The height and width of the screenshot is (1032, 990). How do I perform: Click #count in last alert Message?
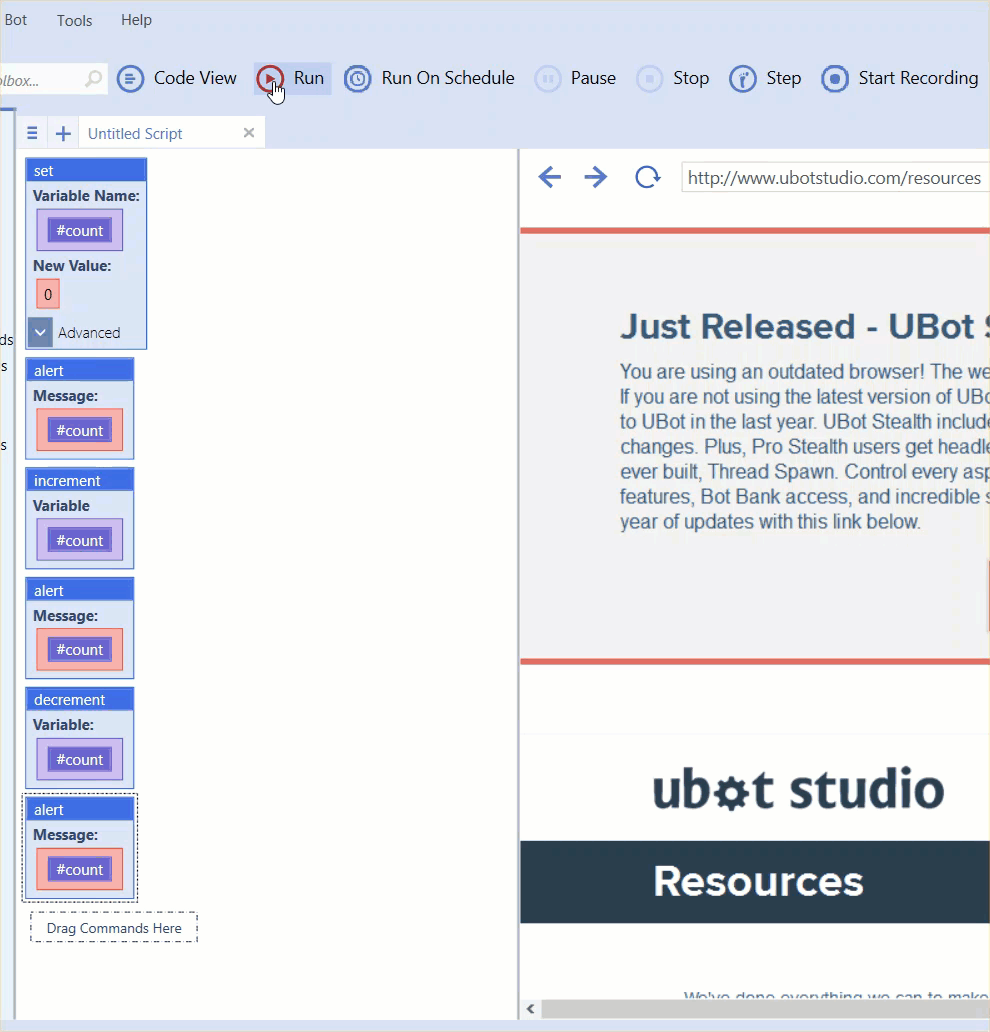point(80,869)
